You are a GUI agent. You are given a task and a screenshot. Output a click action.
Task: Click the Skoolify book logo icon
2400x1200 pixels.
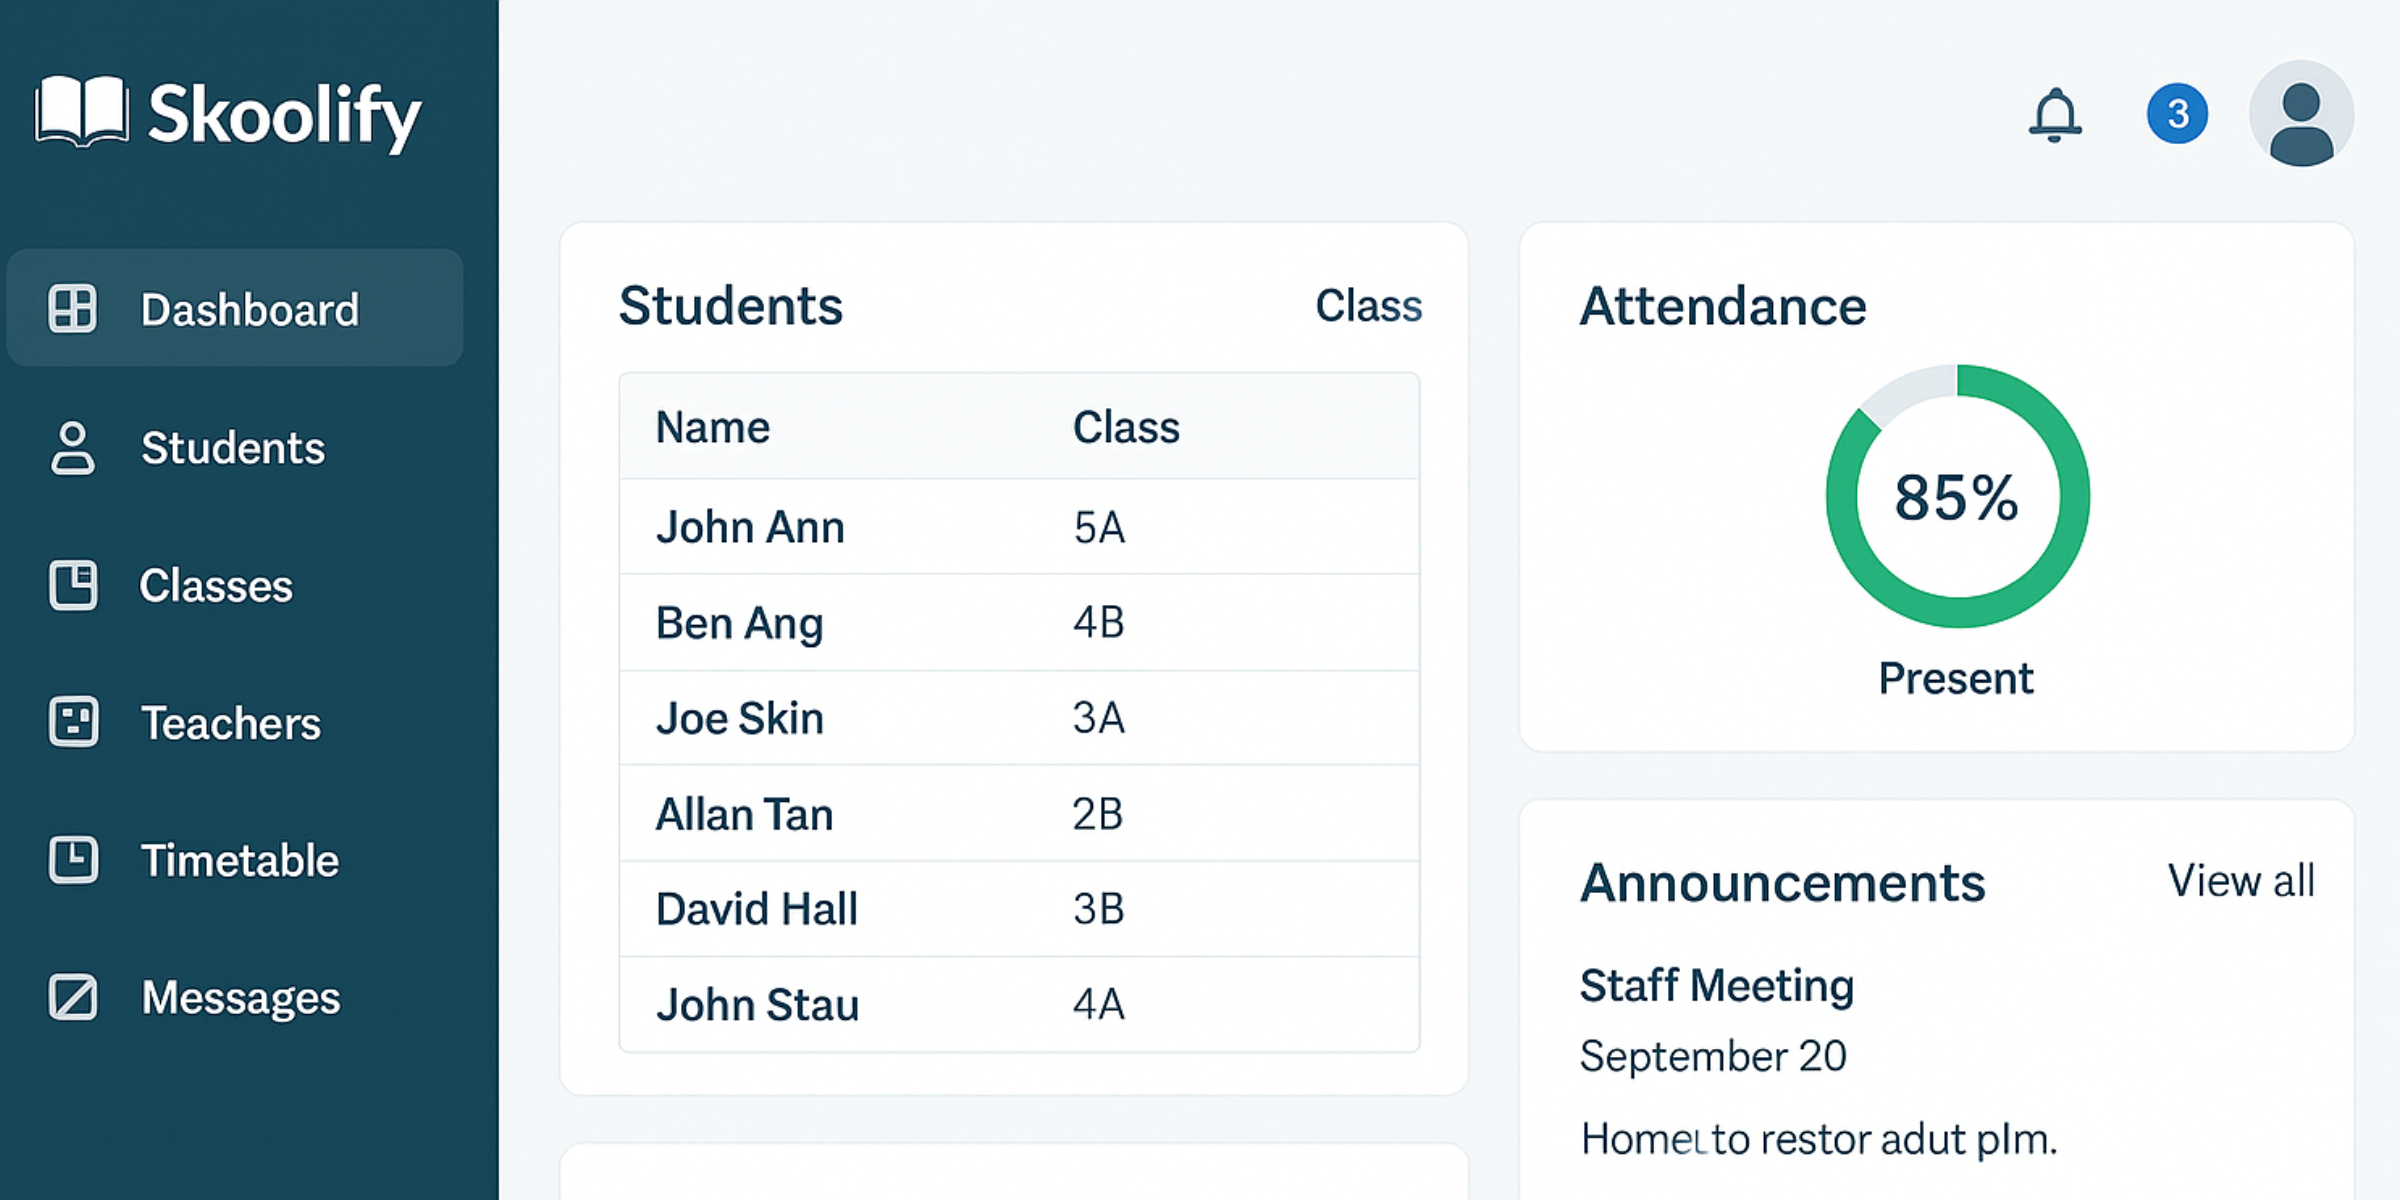[80, 113]
